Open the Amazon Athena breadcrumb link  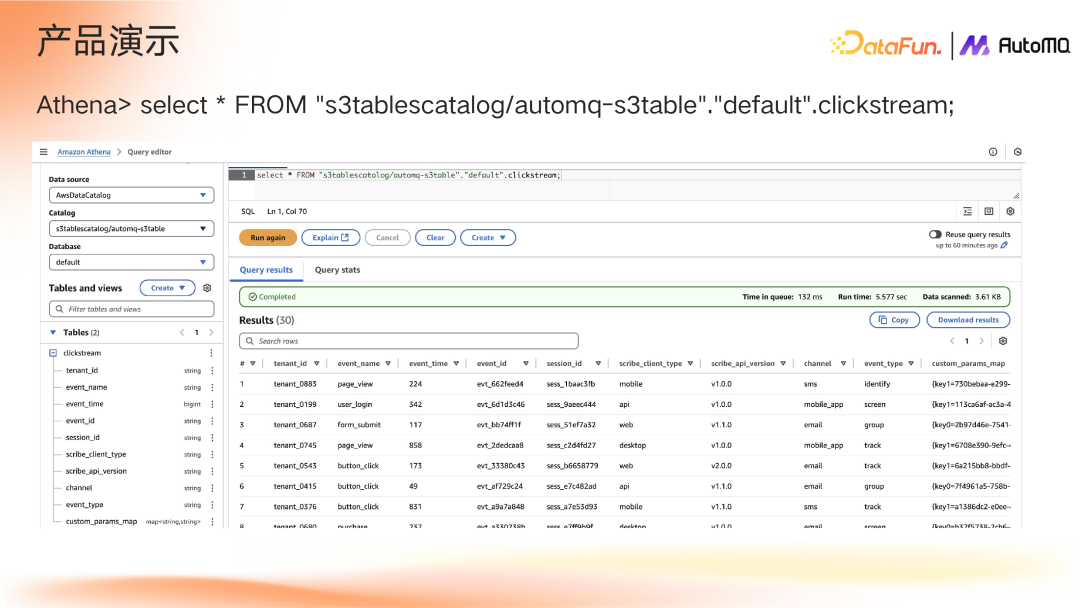tap(83, 151)
